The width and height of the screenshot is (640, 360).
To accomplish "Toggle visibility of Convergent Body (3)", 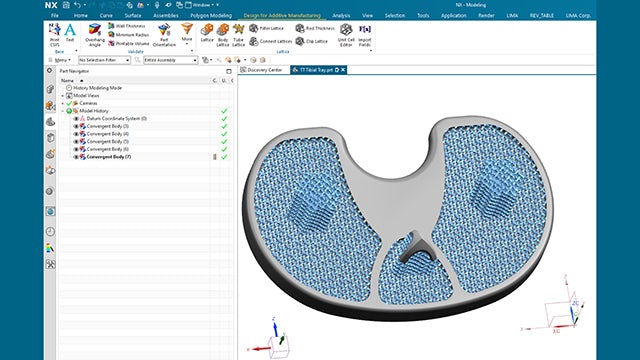I will click(x=76, y=126).
